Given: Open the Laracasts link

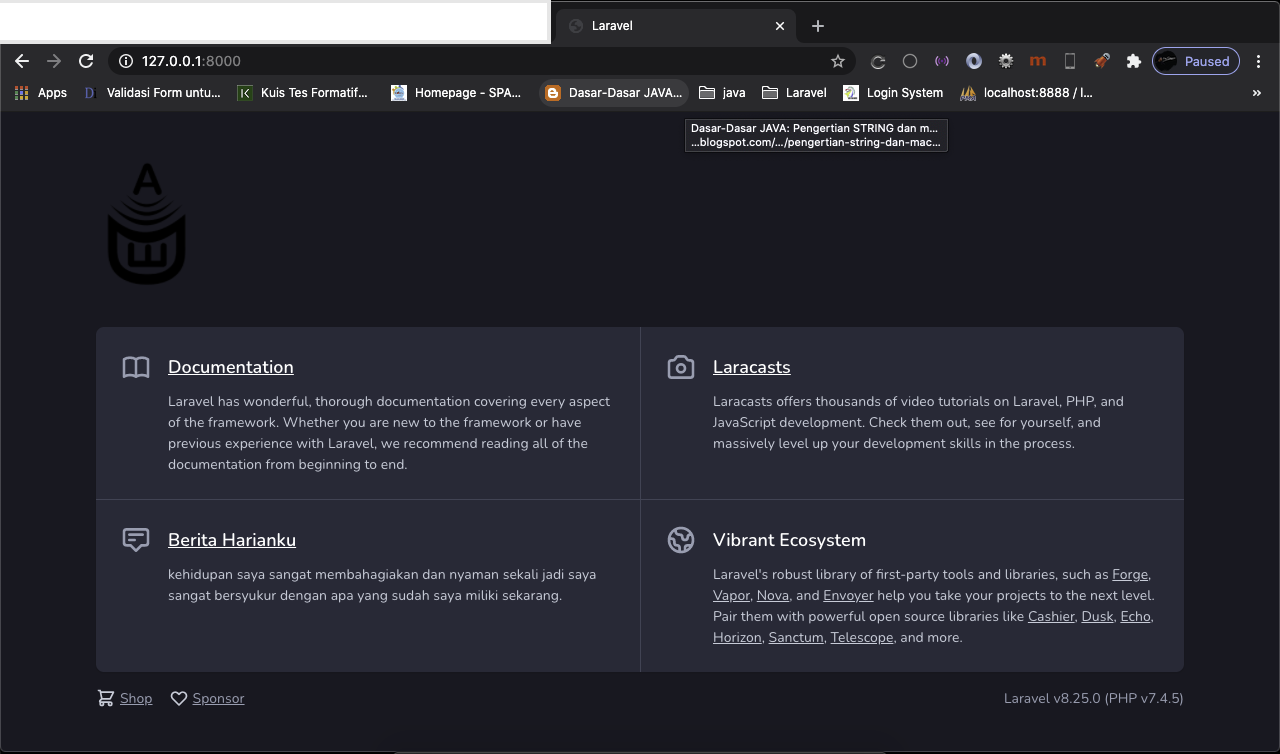Looking at the screenshot, I should pos(752,367).
